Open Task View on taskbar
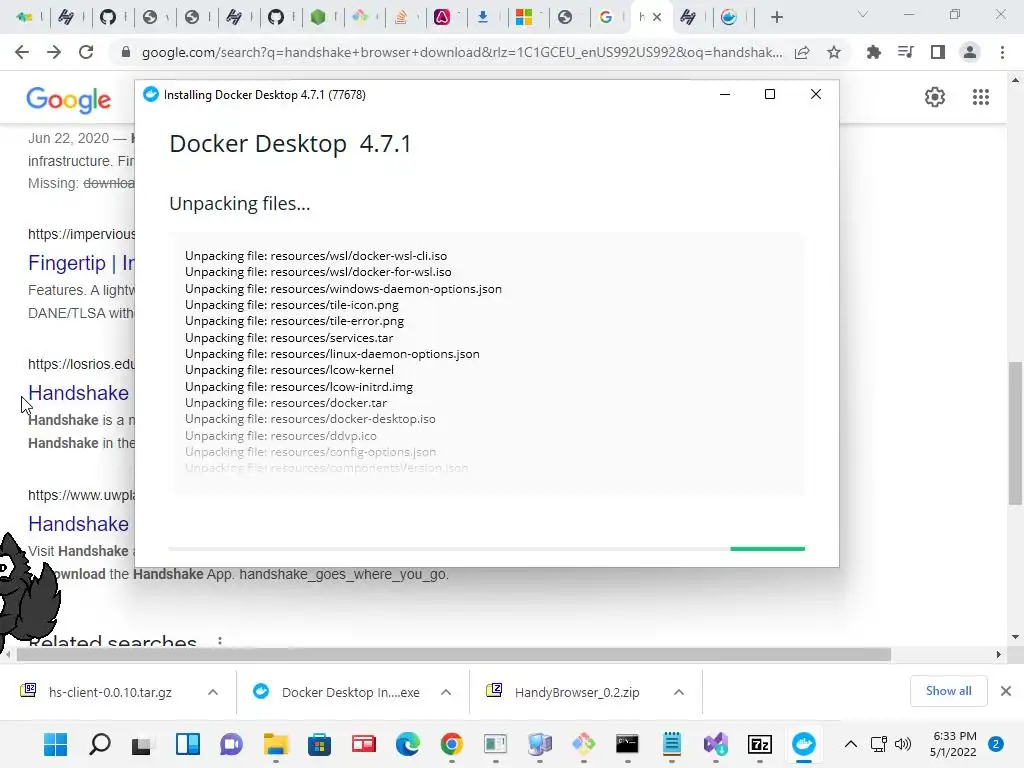The width and height of the screenshot is (1024, 768). (142, 744)
